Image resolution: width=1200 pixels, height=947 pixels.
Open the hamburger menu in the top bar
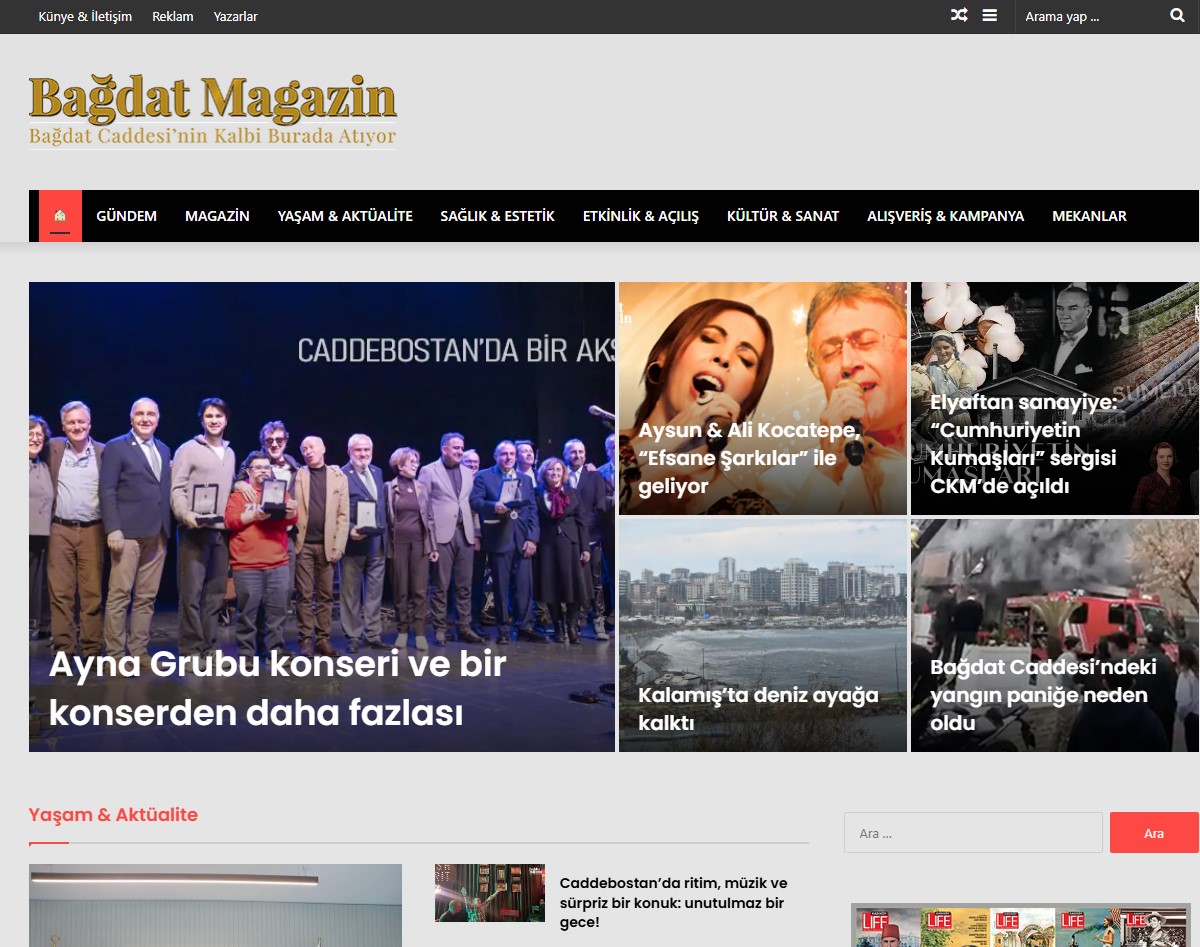point(988,16)
